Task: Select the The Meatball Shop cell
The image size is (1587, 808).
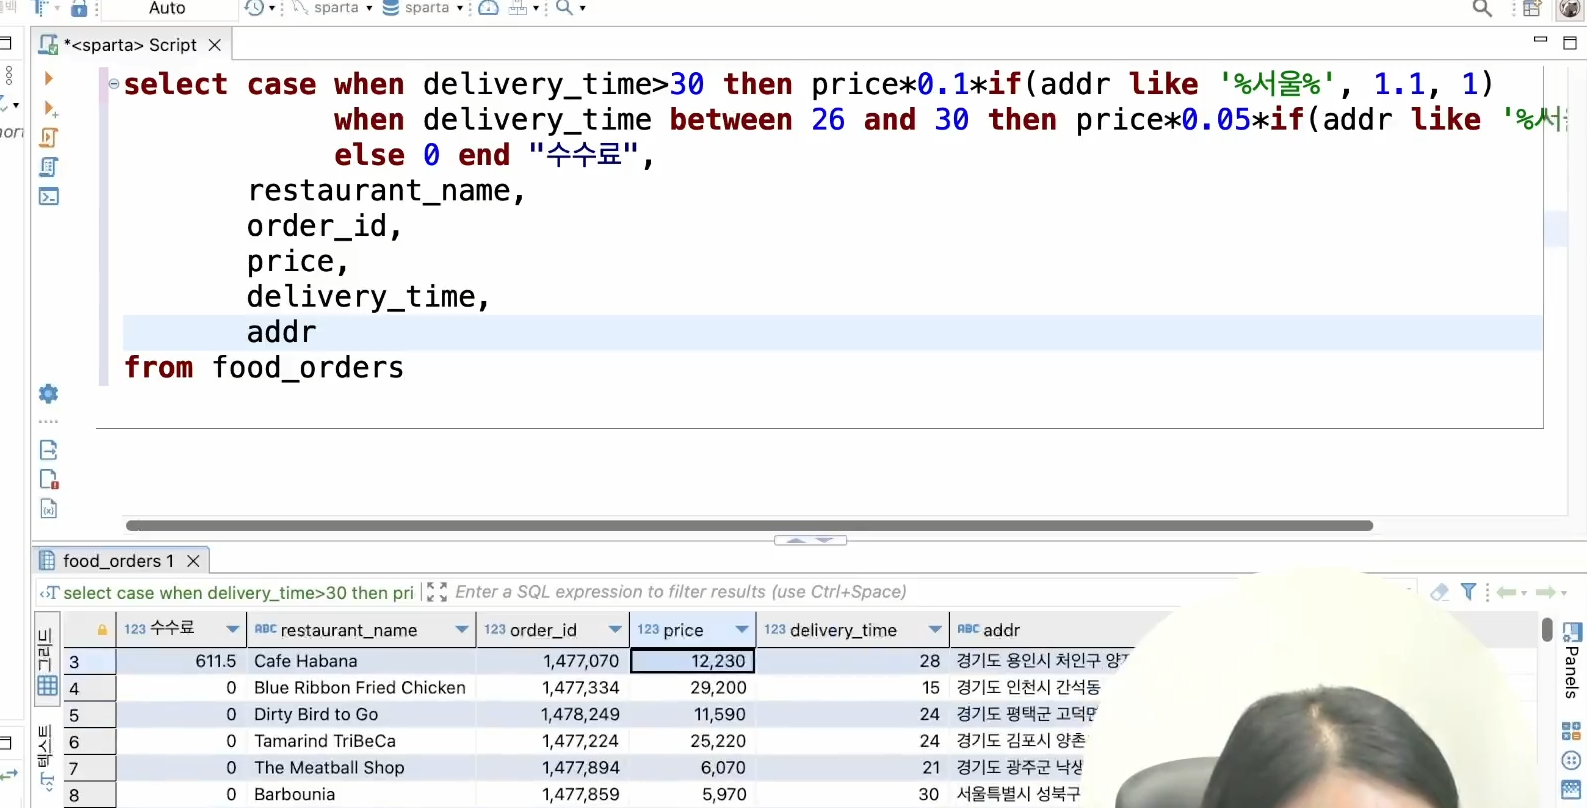Action: tap(362, 768)
